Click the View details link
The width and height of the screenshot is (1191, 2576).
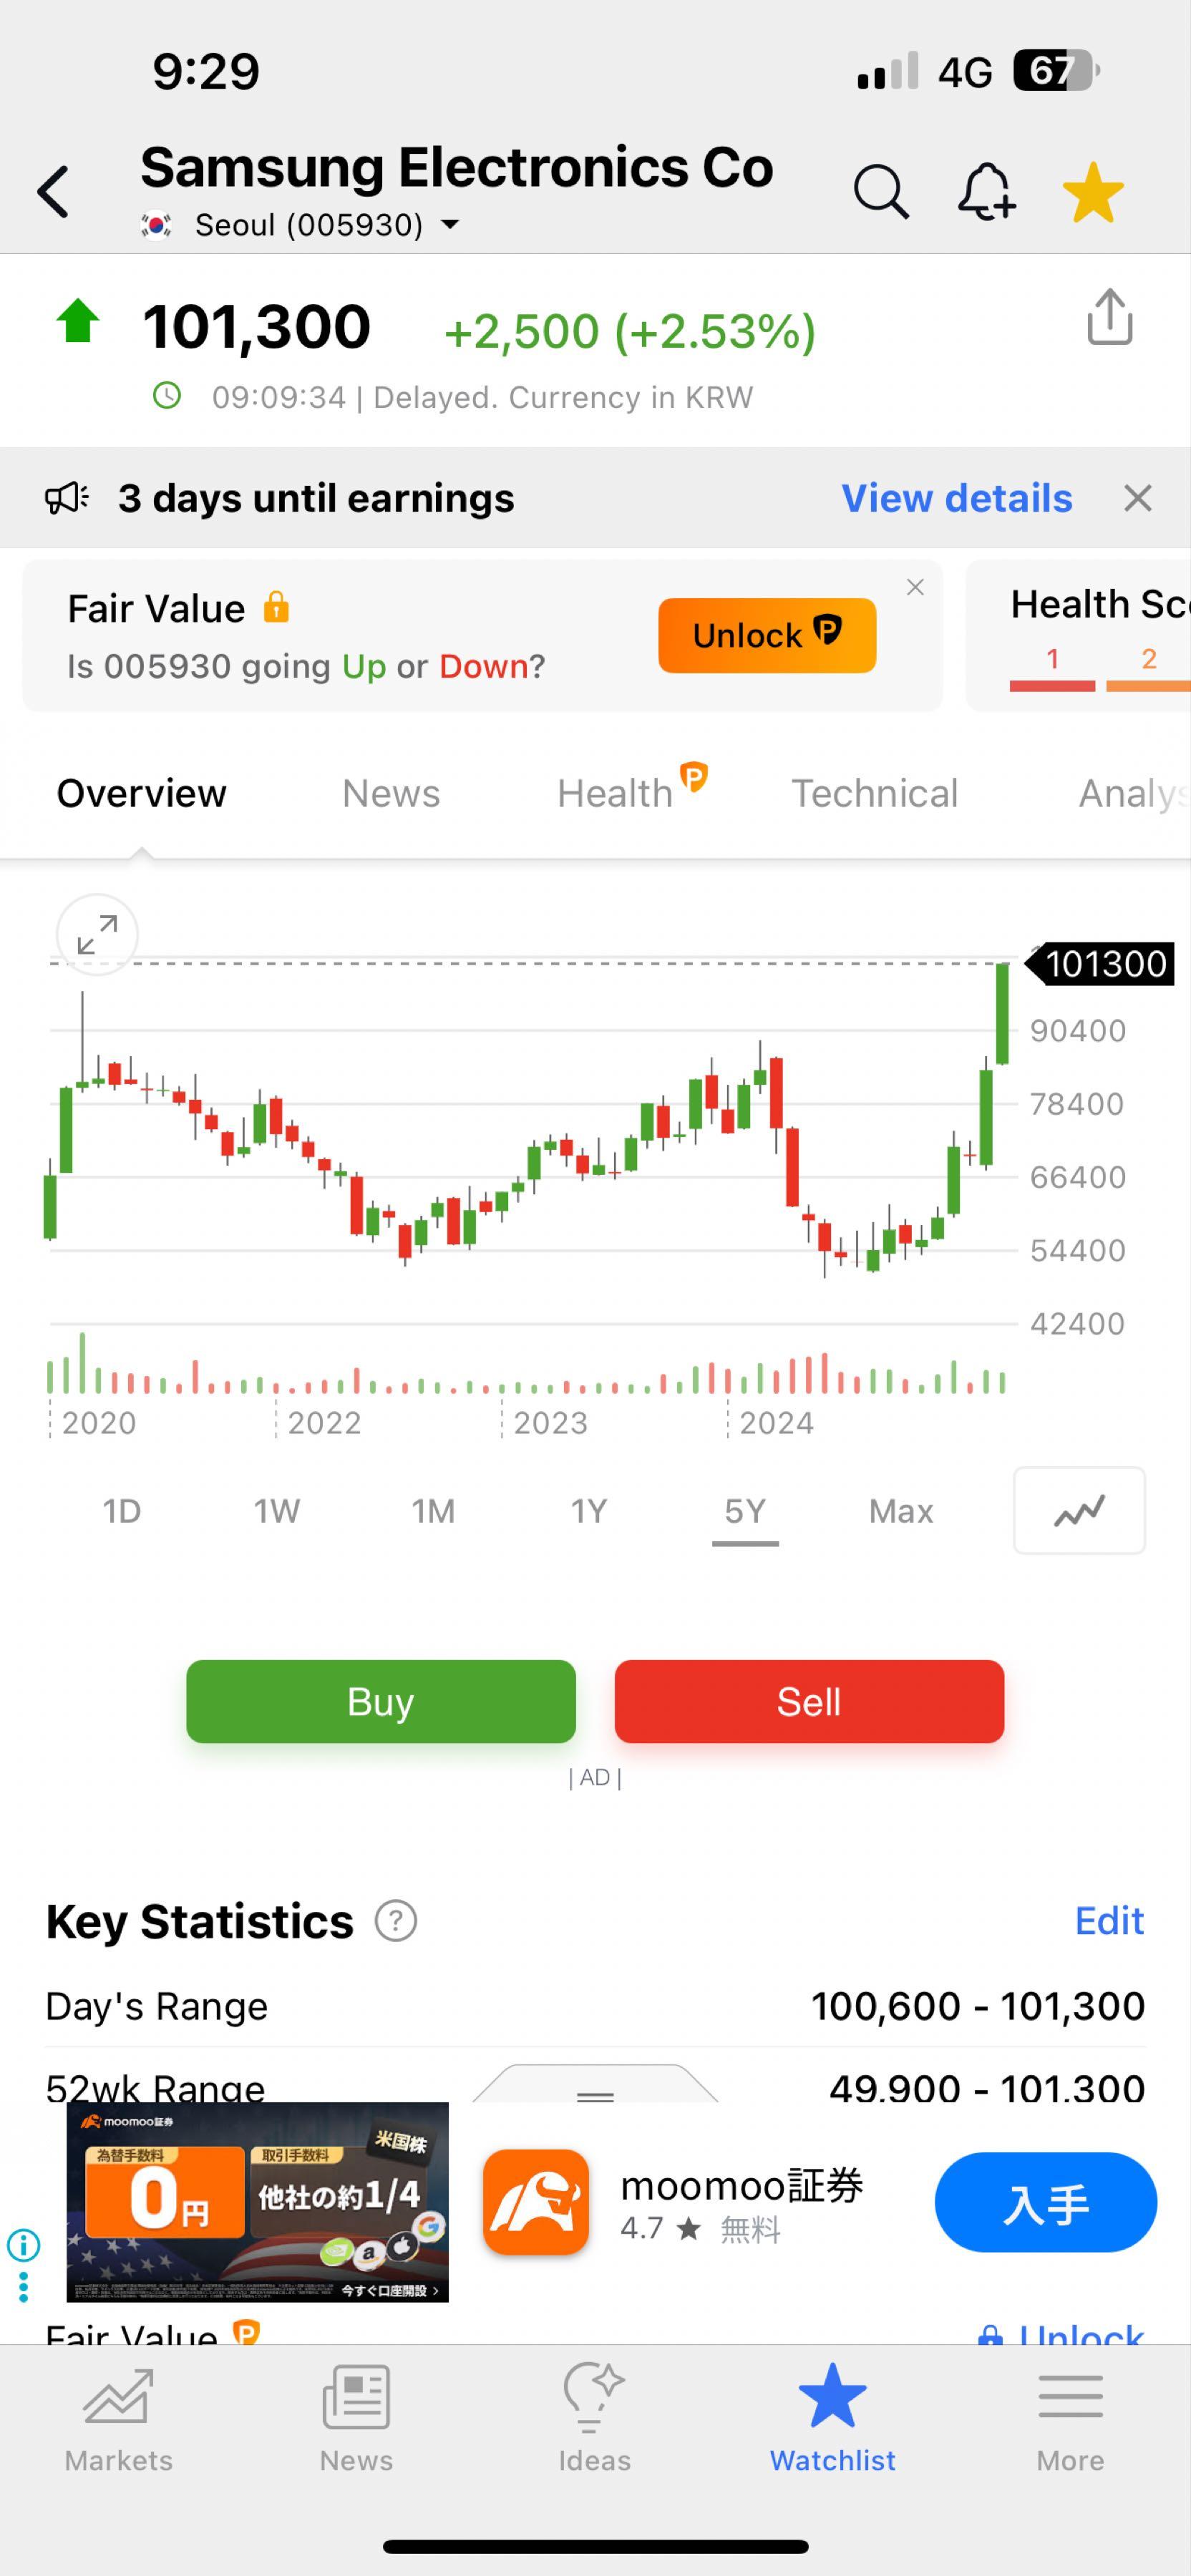pos(956,498)
